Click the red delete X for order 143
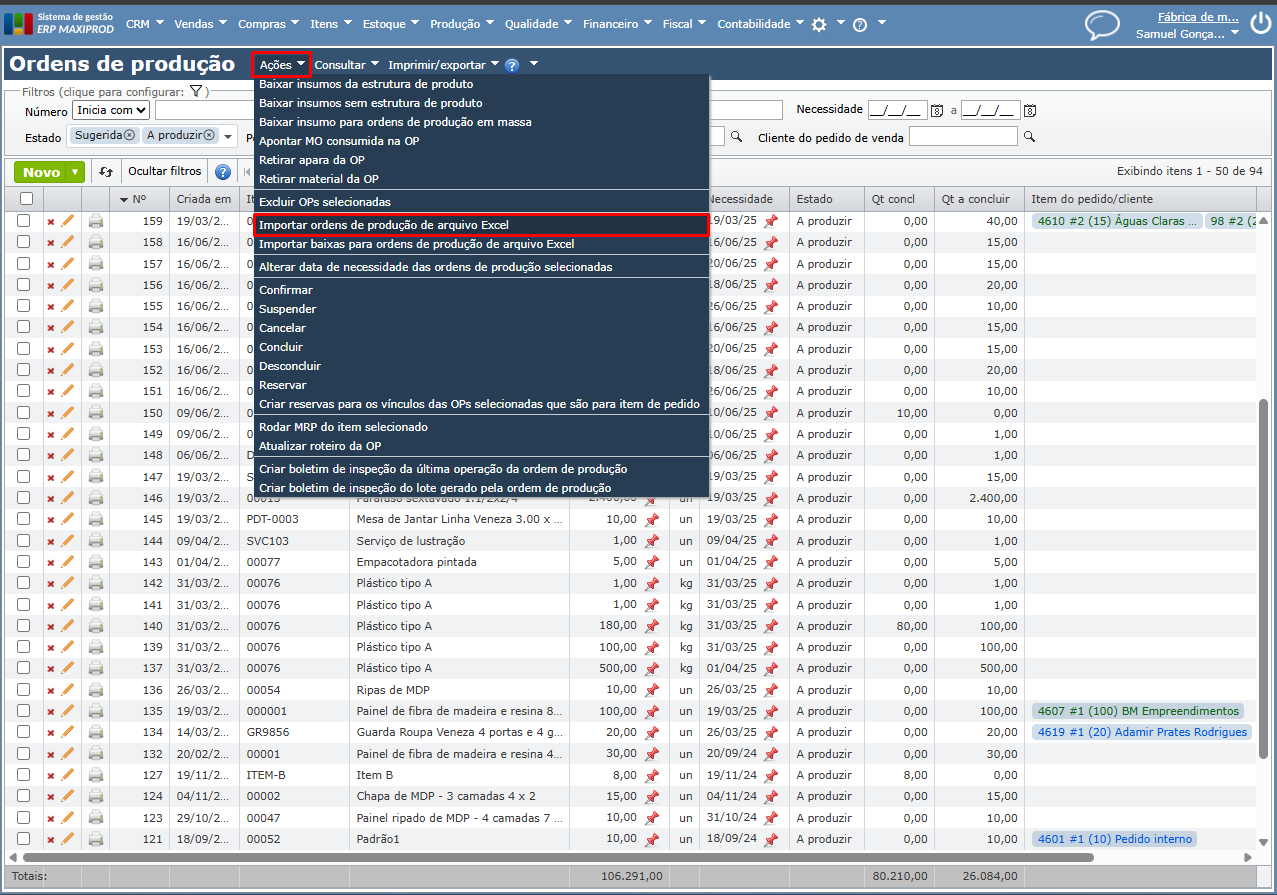Image resolution: width=1277 pixels, height=895 pixels. click(51, 562)
